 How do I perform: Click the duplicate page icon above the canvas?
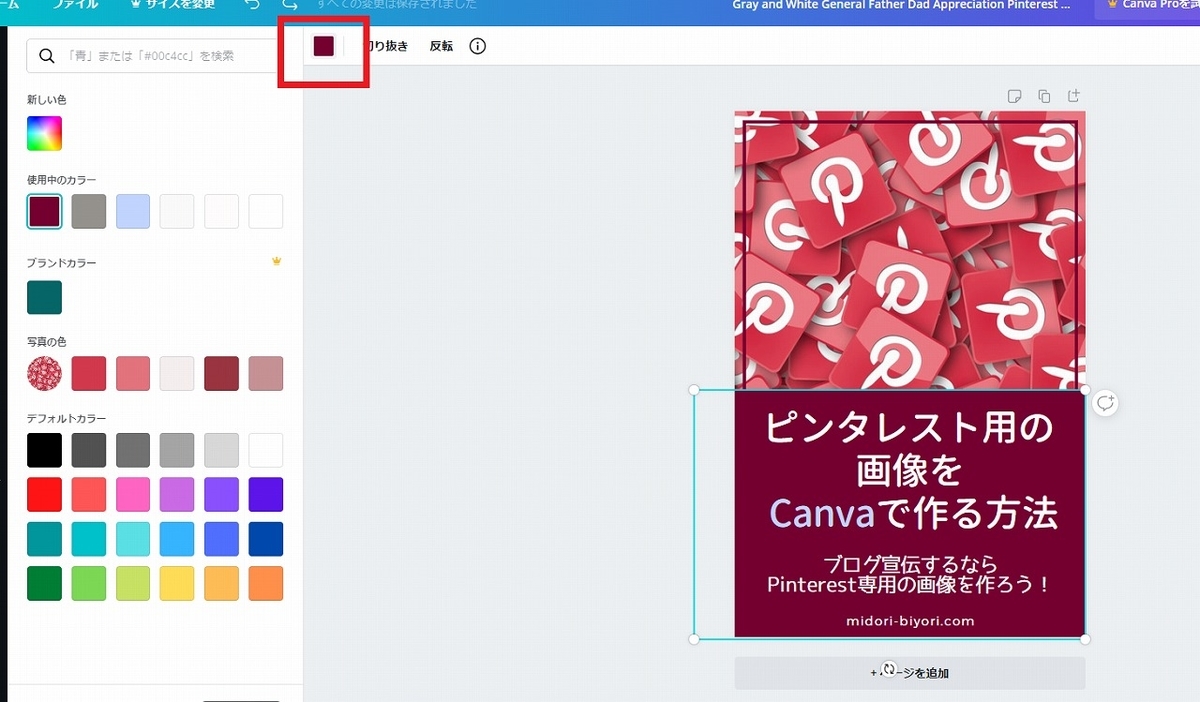[1044, 96]
